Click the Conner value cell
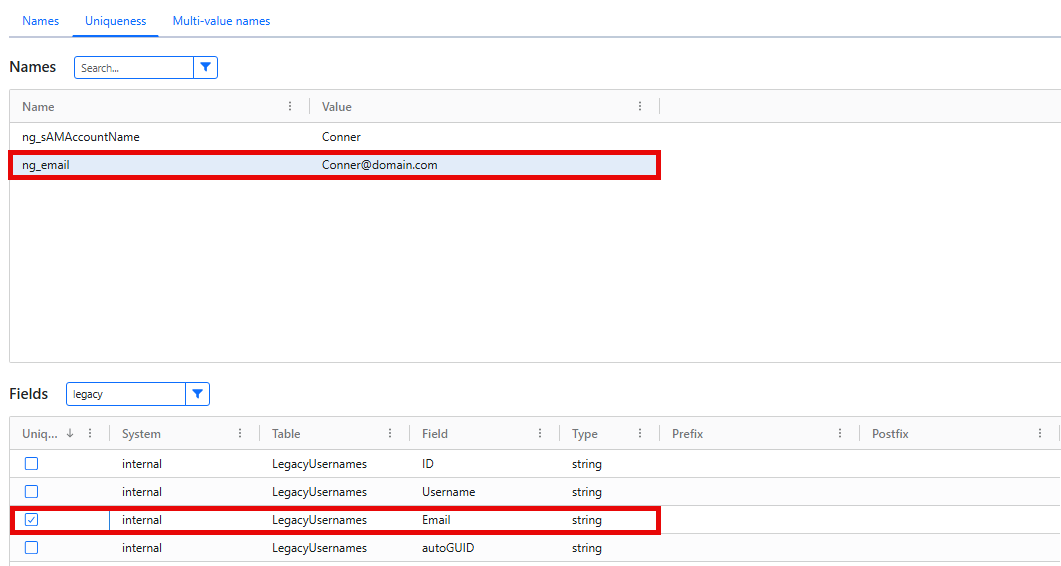1061x566 pixels. click(x=341, y=137)
